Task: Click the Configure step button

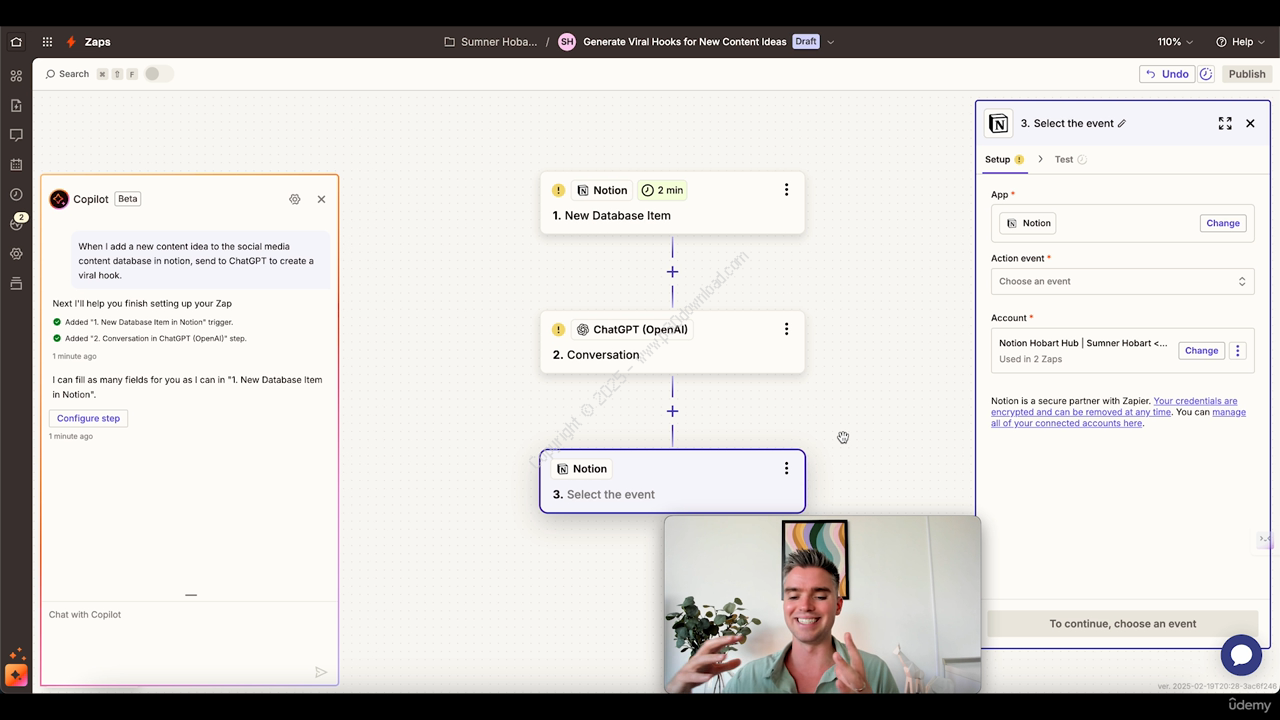Action: tap(88, 418)
